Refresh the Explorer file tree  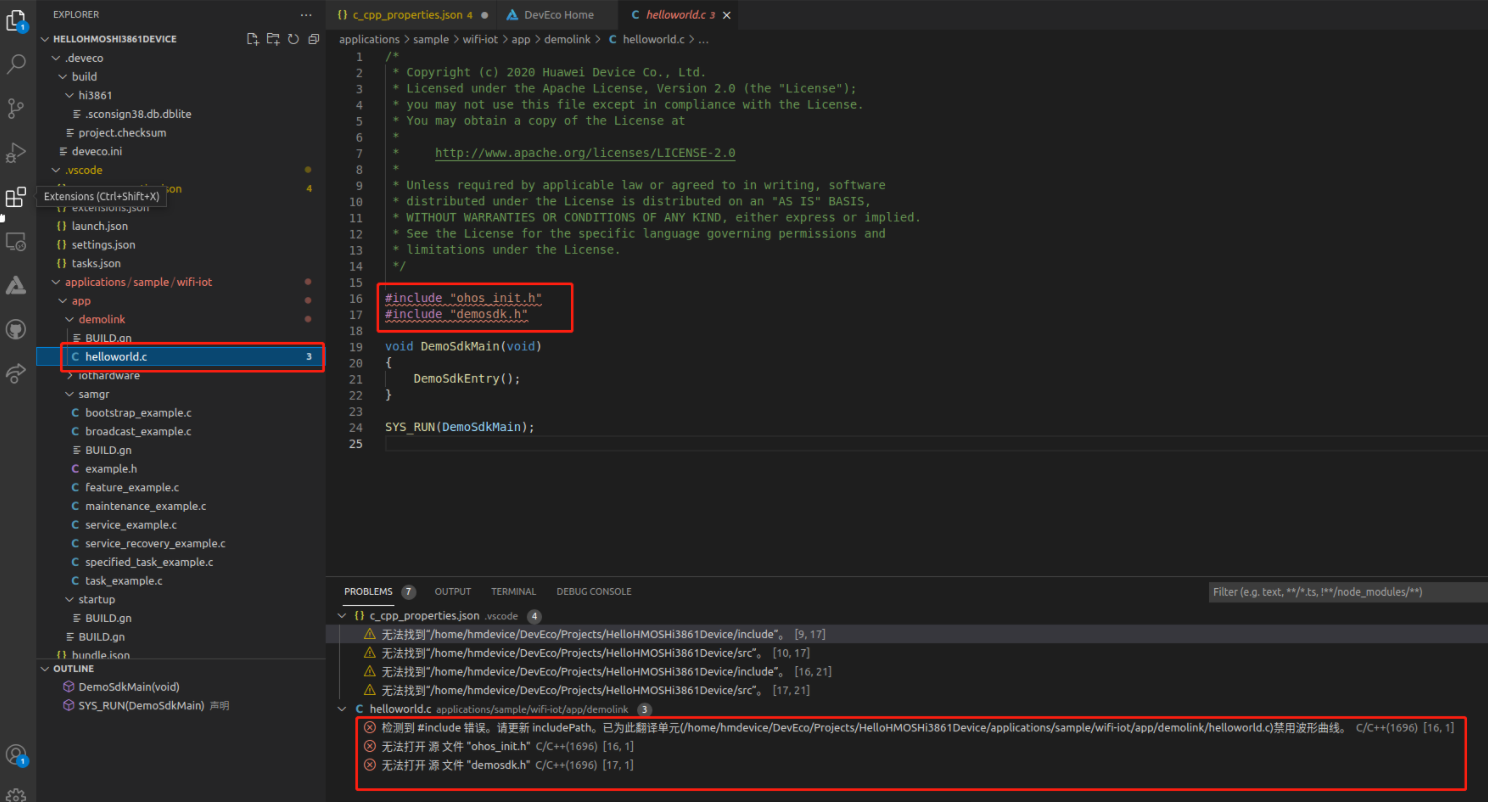(x=293, y=39)
